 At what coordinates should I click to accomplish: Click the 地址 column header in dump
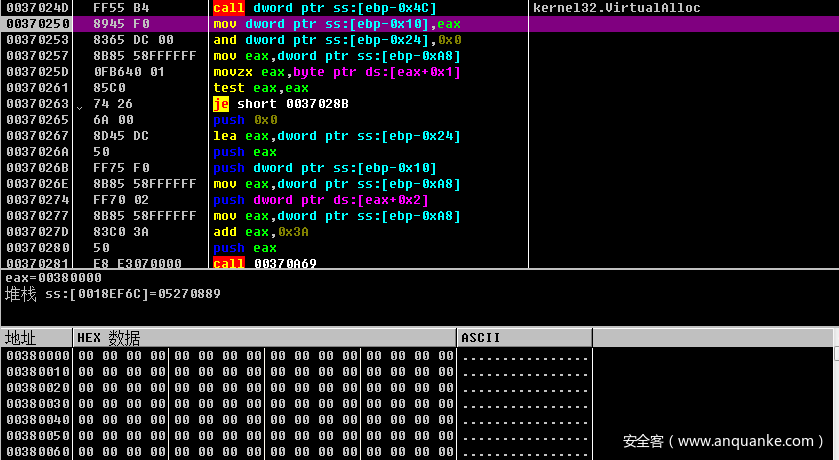coord(36,338)
